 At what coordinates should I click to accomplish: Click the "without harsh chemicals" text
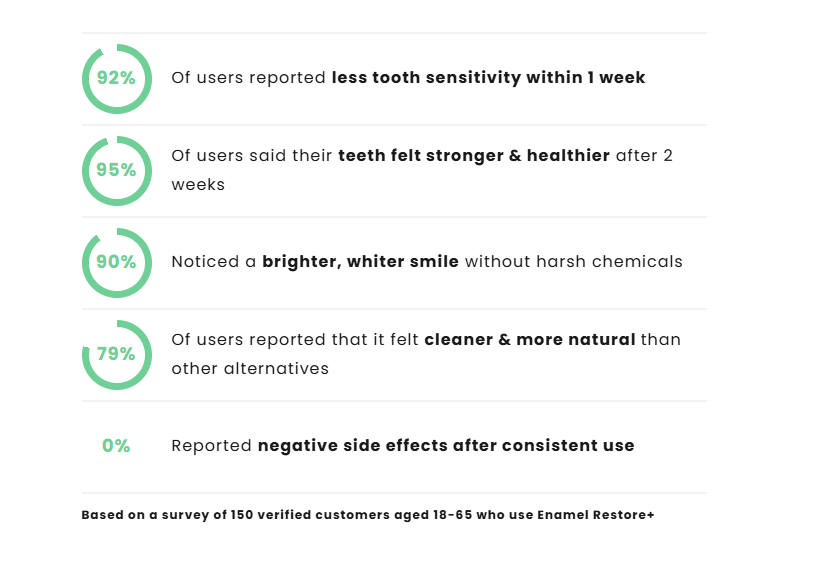click(574, 262)
